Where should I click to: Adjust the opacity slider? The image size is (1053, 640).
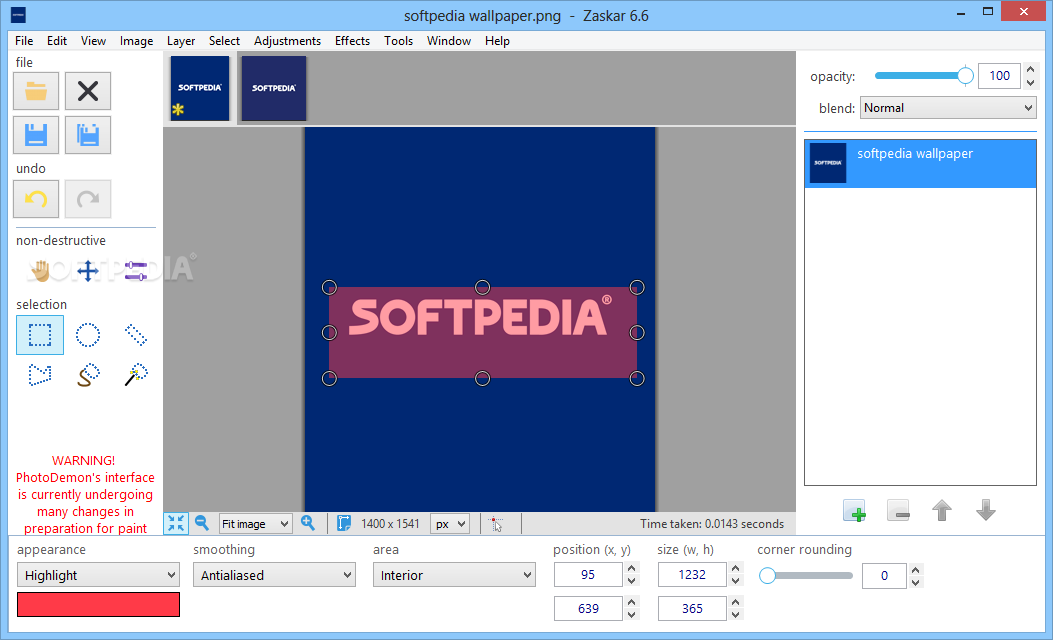[923, 76]
